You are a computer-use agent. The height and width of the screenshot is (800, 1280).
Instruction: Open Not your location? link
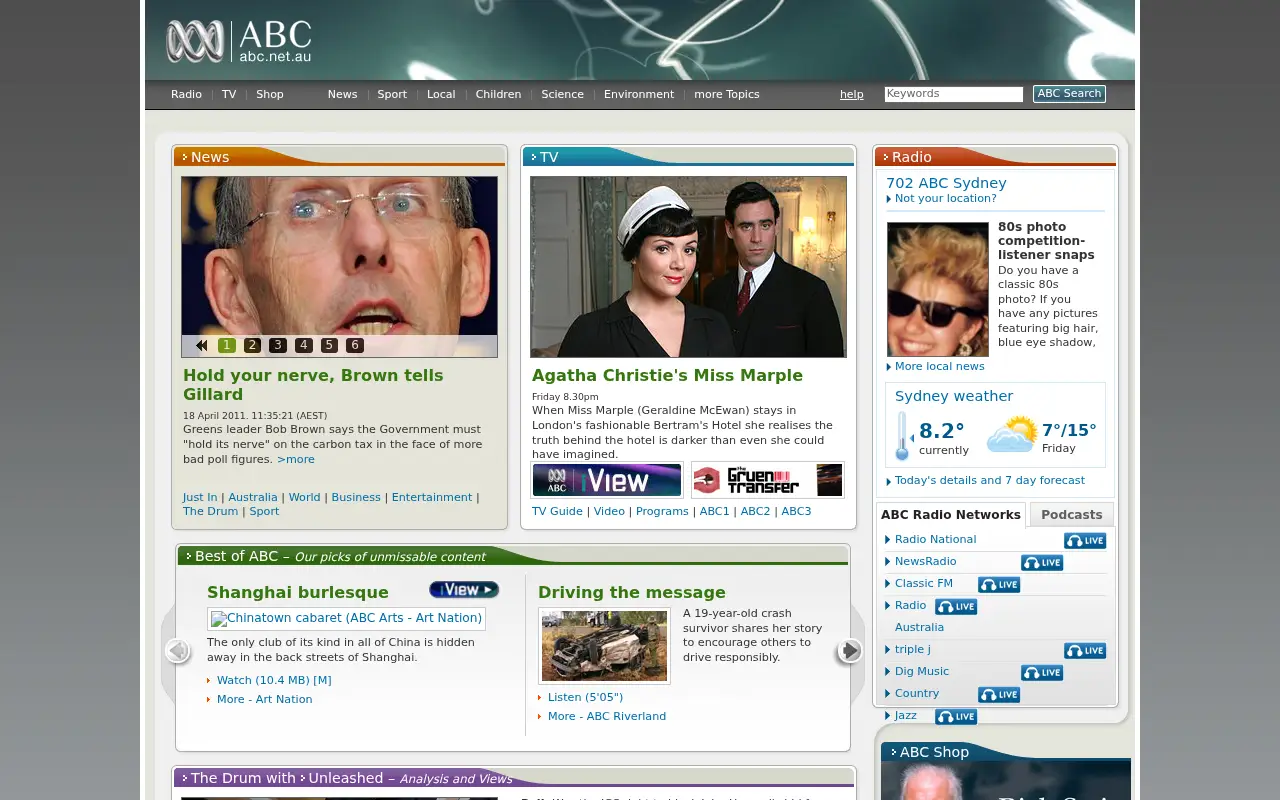click(x=946, y=198)
